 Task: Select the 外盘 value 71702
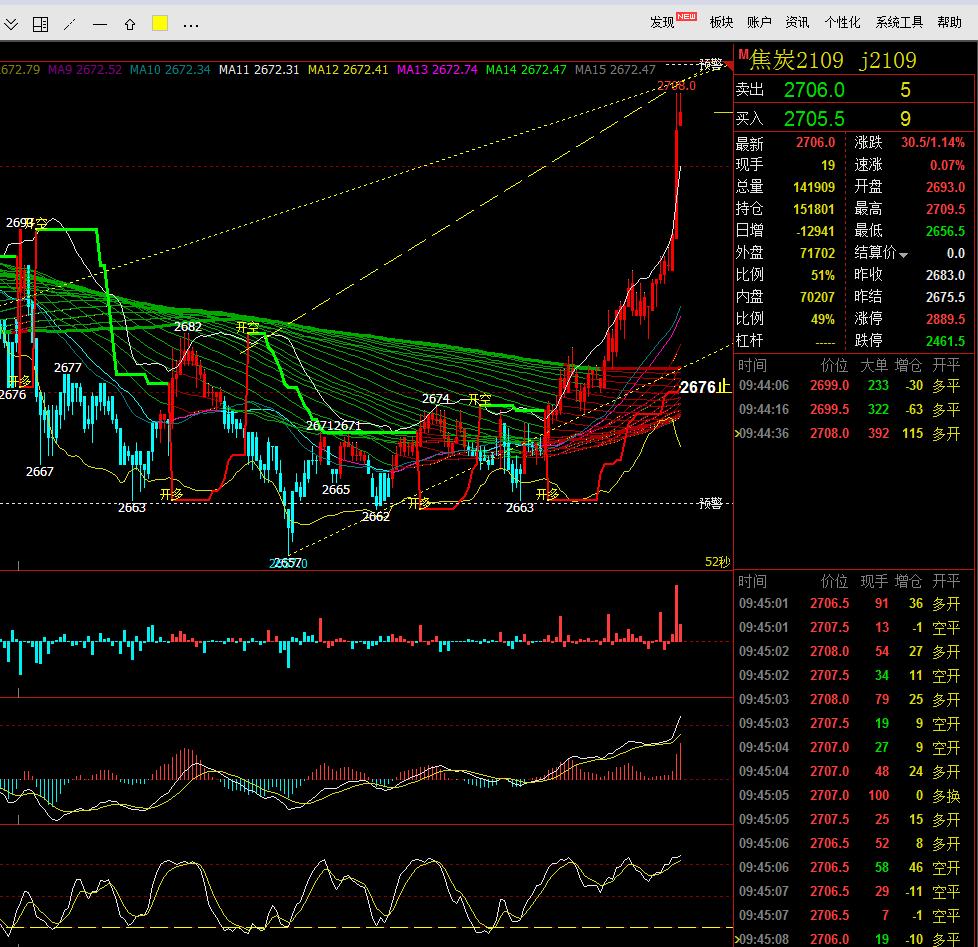coord(817,253)
